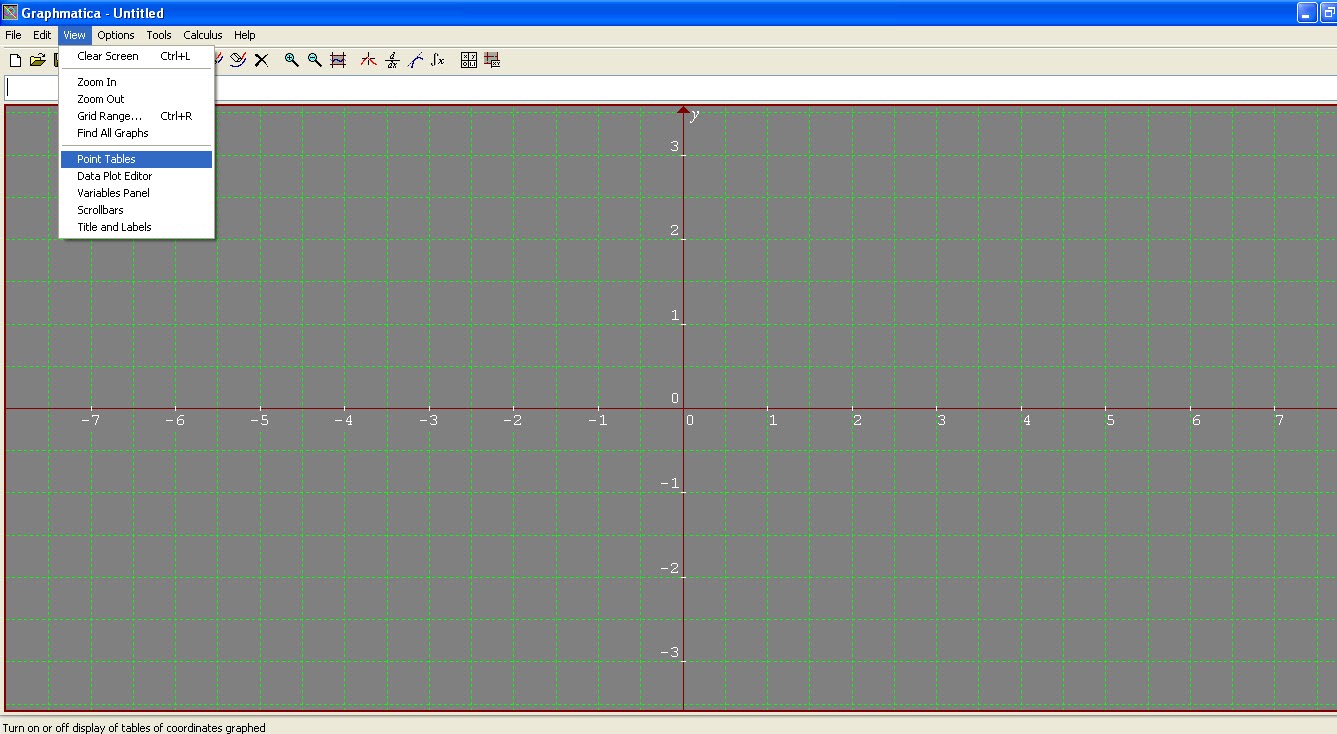Image resolution: width=1337 pixels, height=734 pixels.
Task: Click the Delete graph X icon
Action: (x=261, y=60)
